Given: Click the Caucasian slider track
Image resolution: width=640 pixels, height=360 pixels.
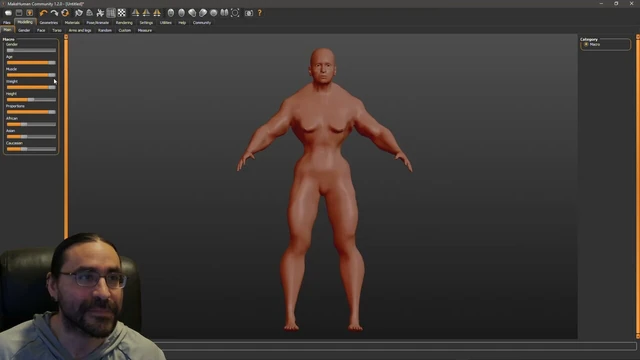Looking at the screenshot, I should [31, 149].
